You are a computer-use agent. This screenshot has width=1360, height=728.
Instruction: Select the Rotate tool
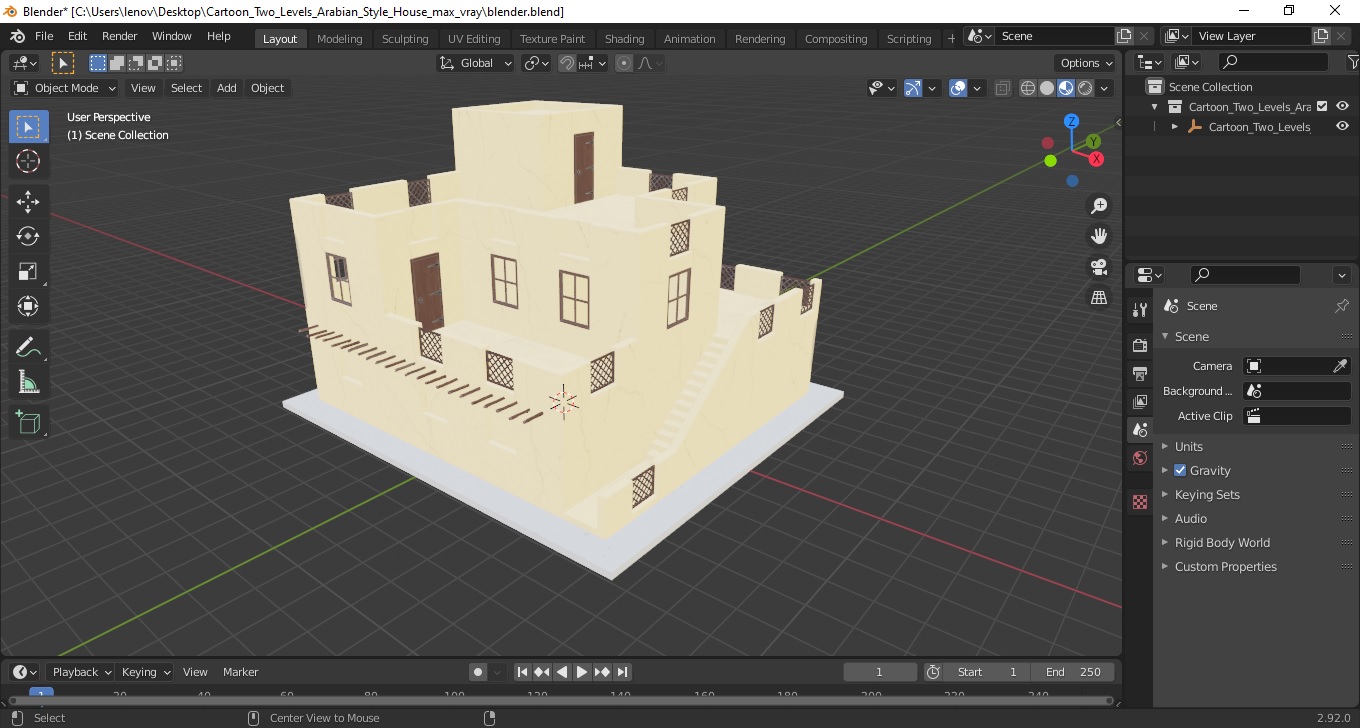point(28,237)
